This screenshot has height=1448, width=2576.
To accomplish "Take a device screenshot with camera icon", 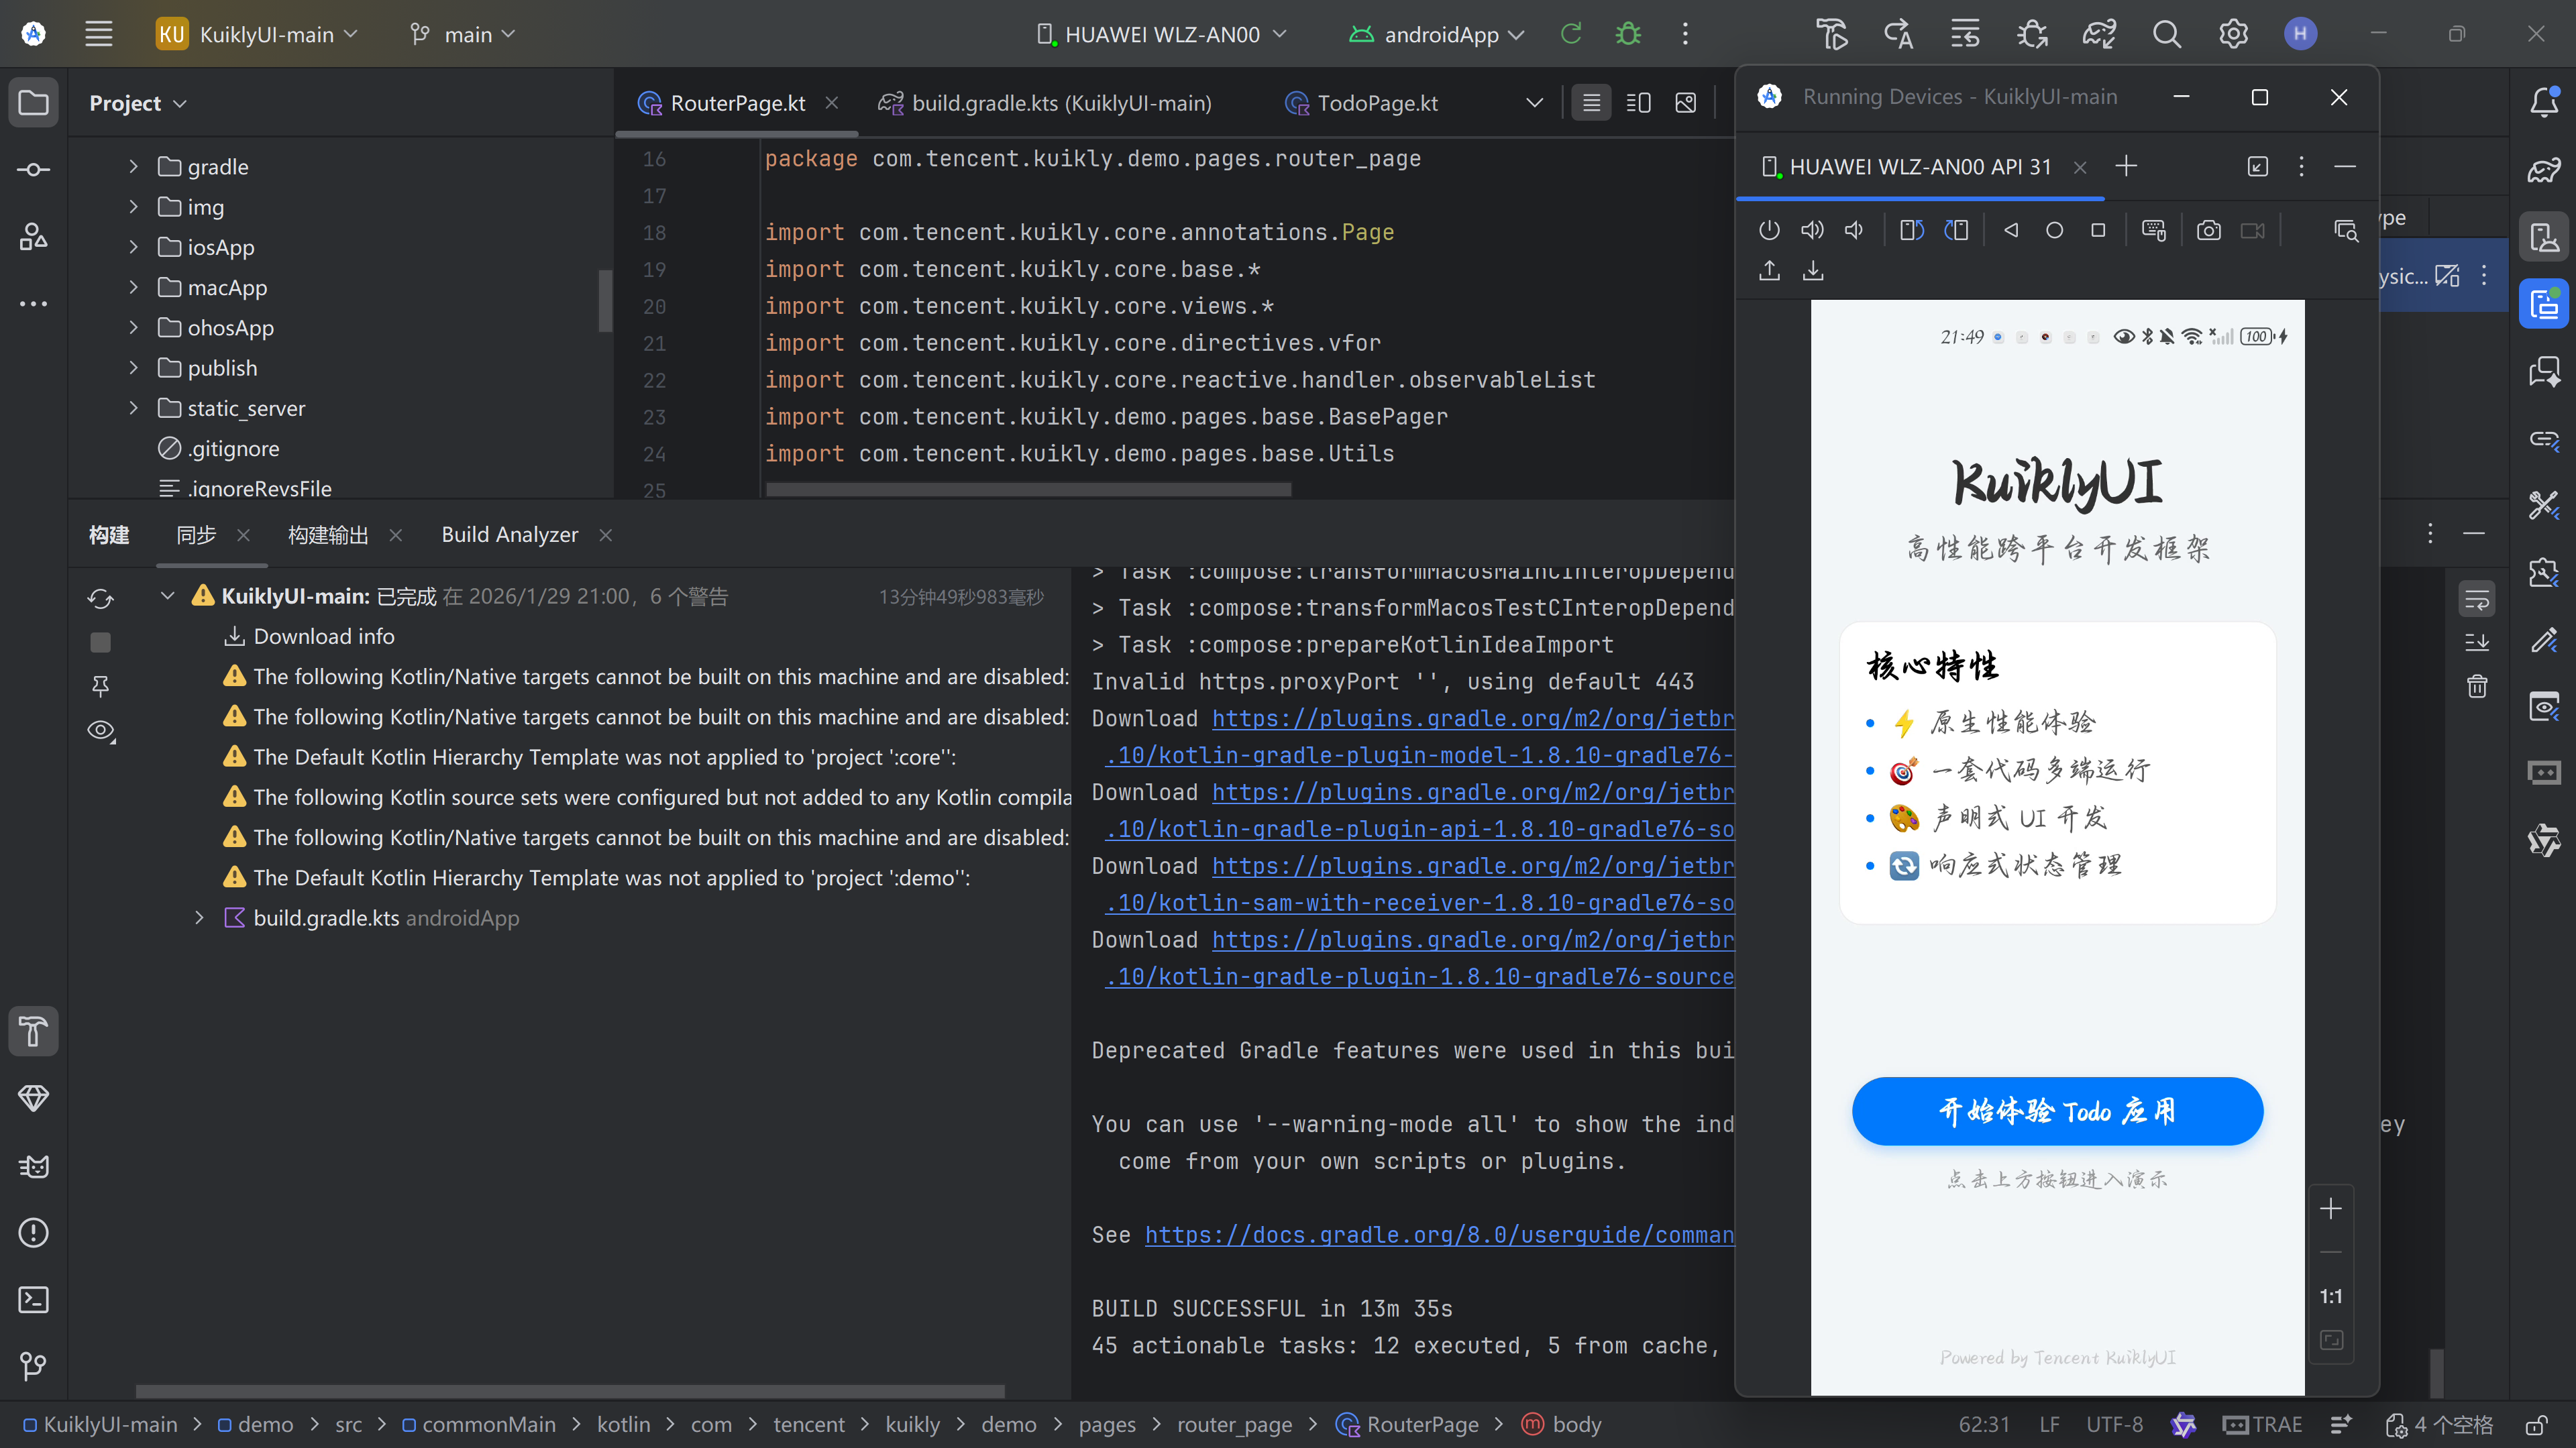I will coord(2208,231).
